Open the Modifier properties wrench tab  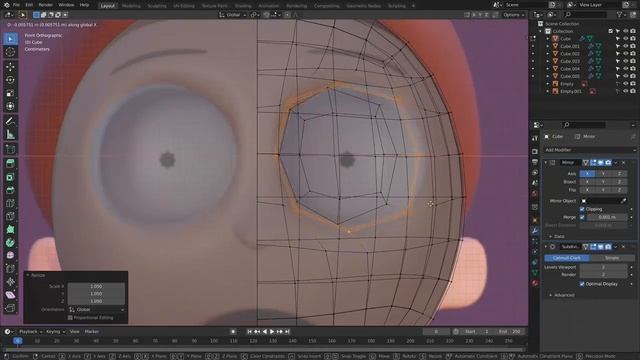click(535, 231)
